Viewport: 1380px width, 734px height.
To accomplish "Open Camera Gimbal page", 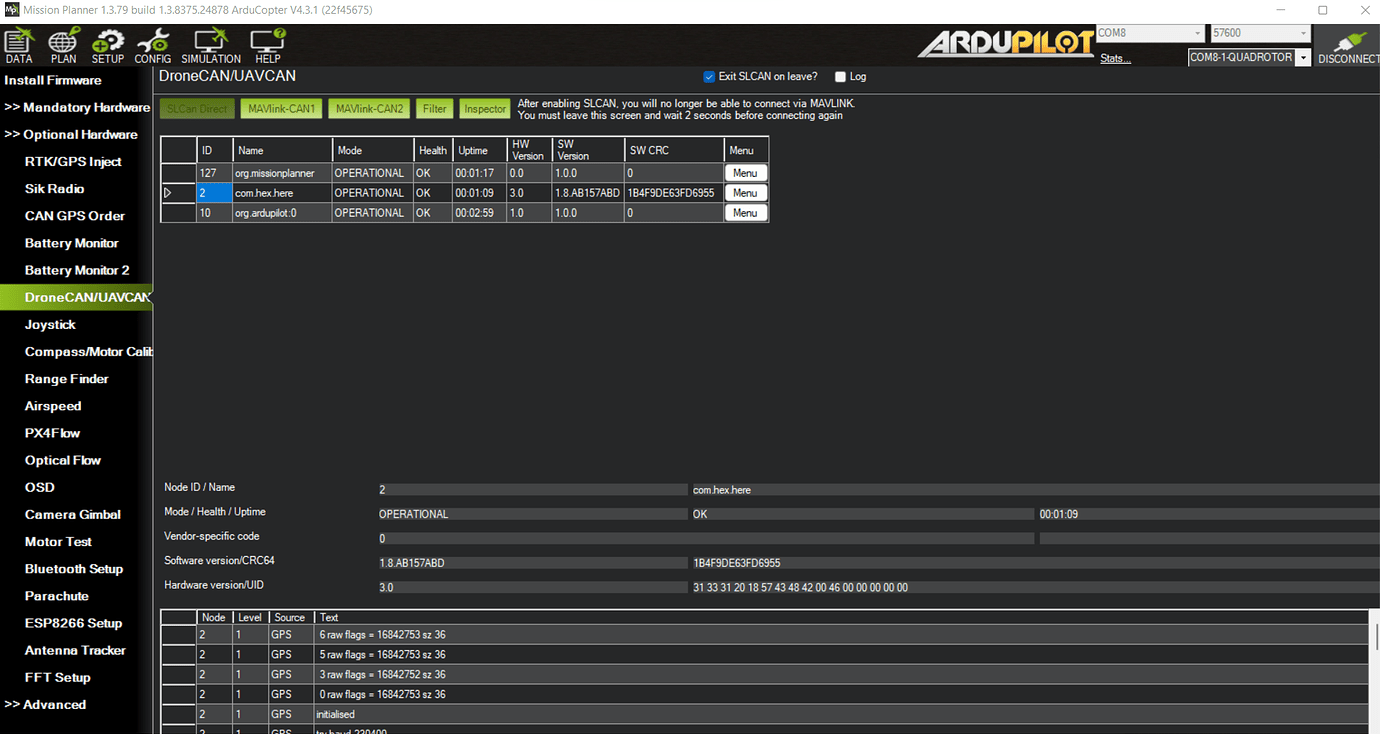I will (73, 514).
